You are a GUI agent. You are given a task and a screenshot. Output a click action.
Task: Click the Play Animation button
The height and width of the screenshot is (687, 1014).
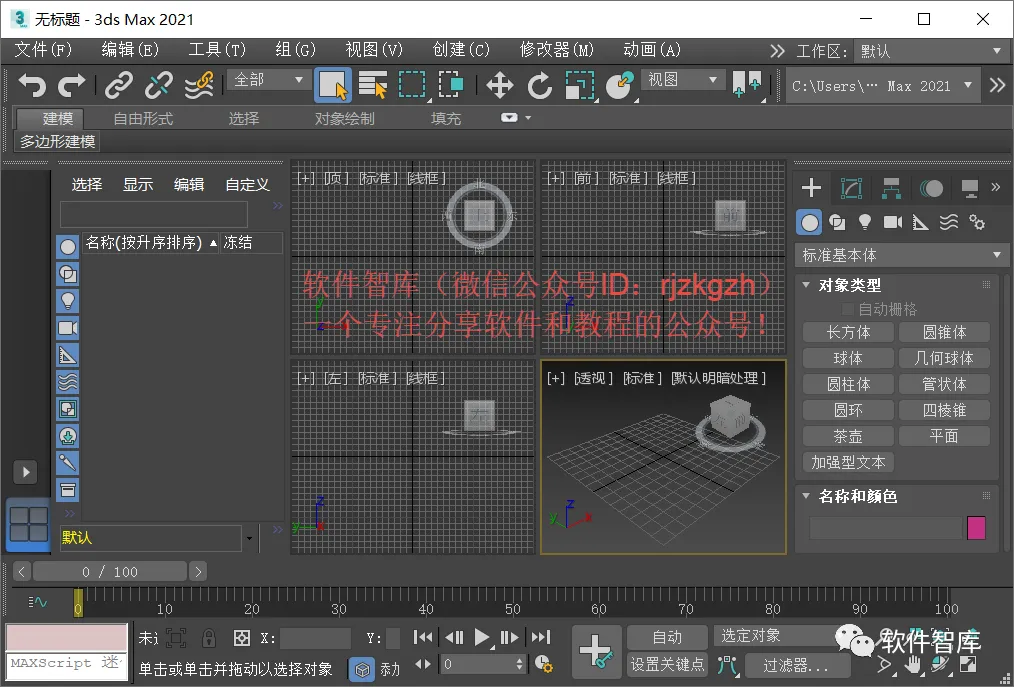pos(481,638)
